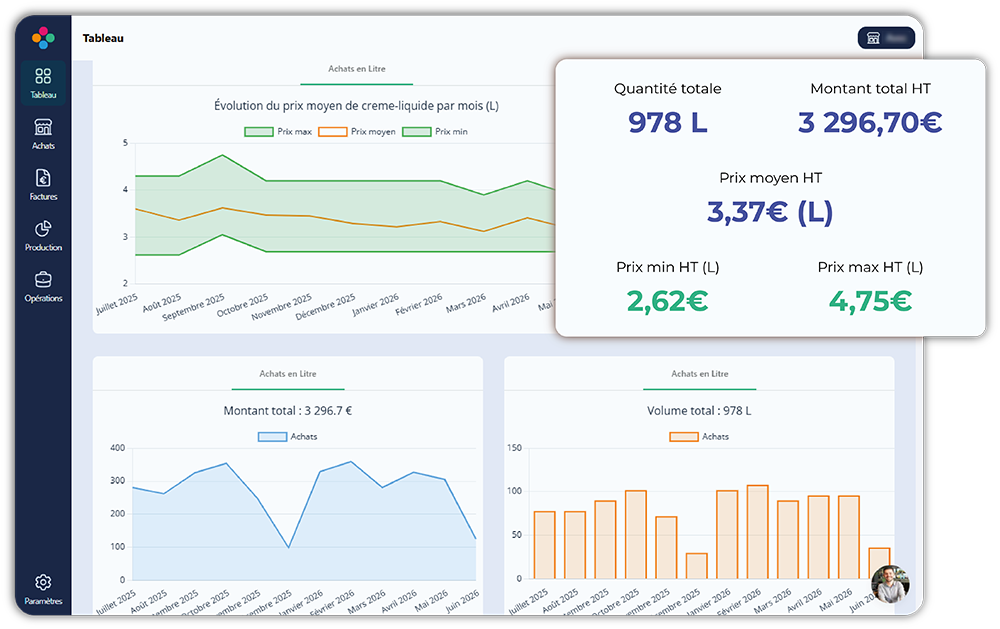
Task: Open the Opérations briefcase icon
Action: pyautogui.click(x=43, y=286)
